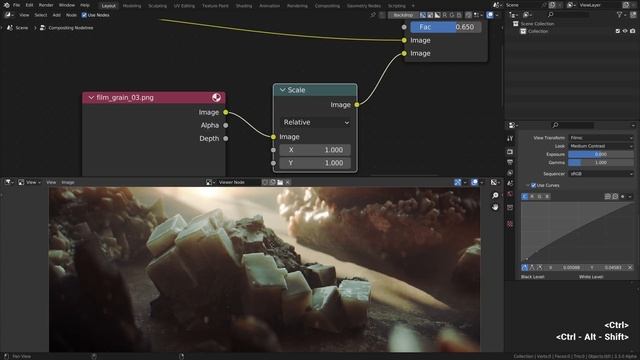Screen dimensions: 640x360
Task: Toggle the image editor gizmo button
Action: pos(458,182)
